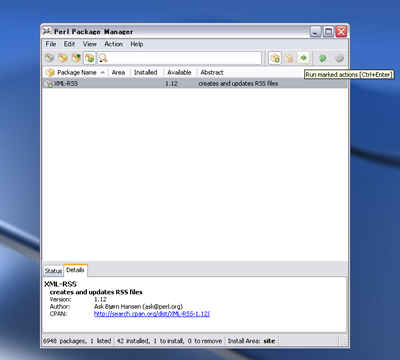Screen dimensions: 400x360
Task: Open preferences gear icon
Action: click(x=339, y=58)
